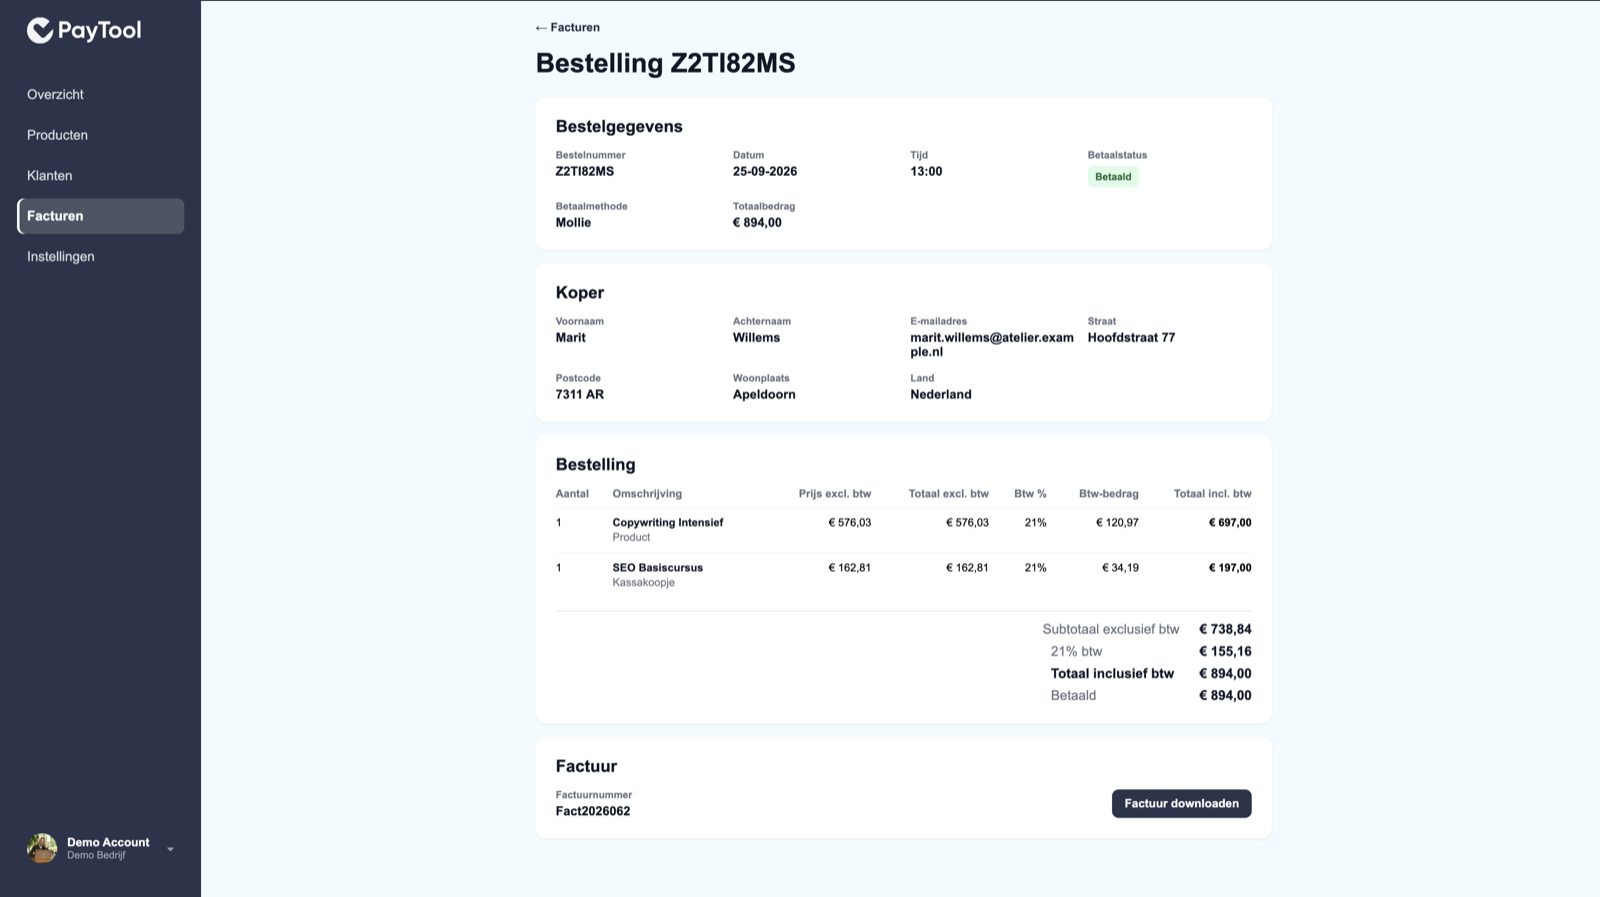
Task: Open the Demo Account avatar picture
Action: 42,848
